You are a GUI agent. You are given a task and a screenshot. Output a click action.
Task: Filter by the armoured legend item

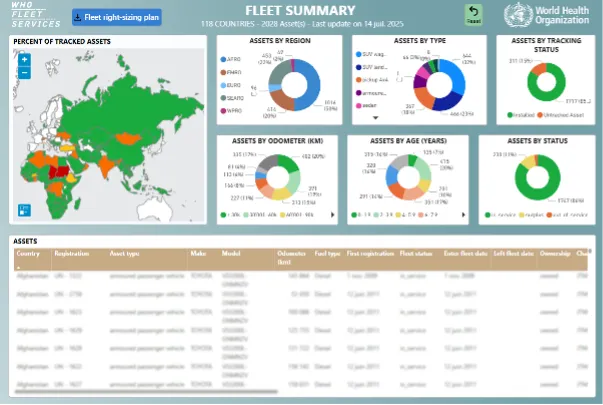[x=371, y=93]
